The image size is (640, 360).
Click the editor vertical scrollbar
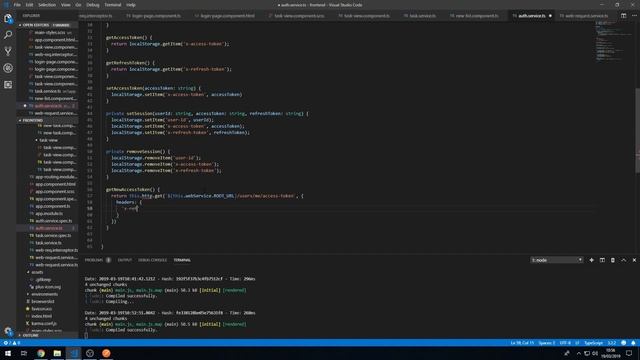(638, 131)
